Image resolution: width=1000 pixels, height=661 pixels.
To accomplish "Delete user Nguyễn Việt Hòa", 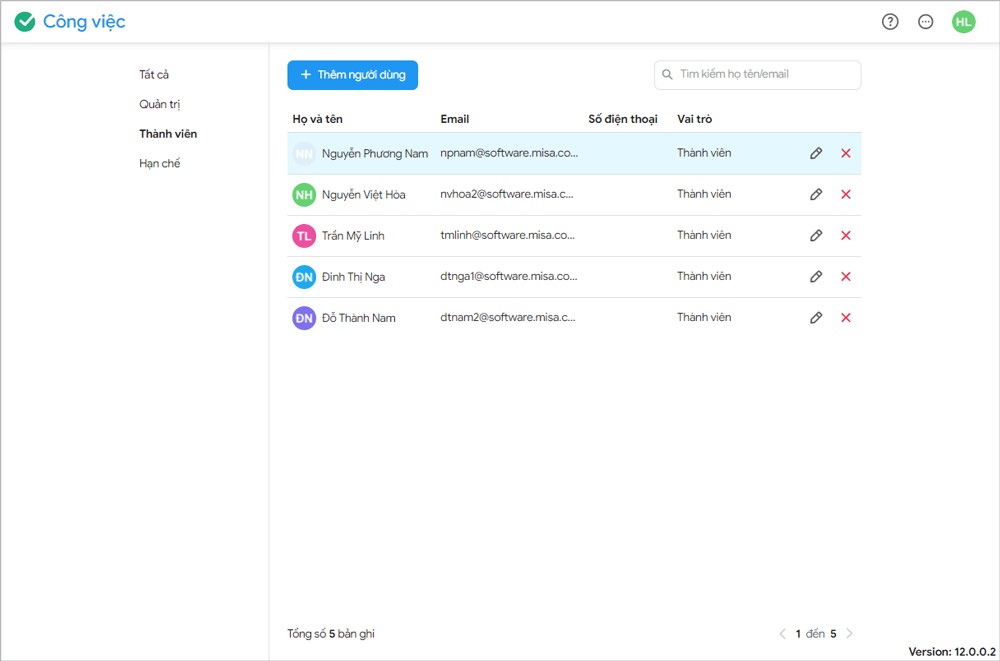I will tap(846, 194).
